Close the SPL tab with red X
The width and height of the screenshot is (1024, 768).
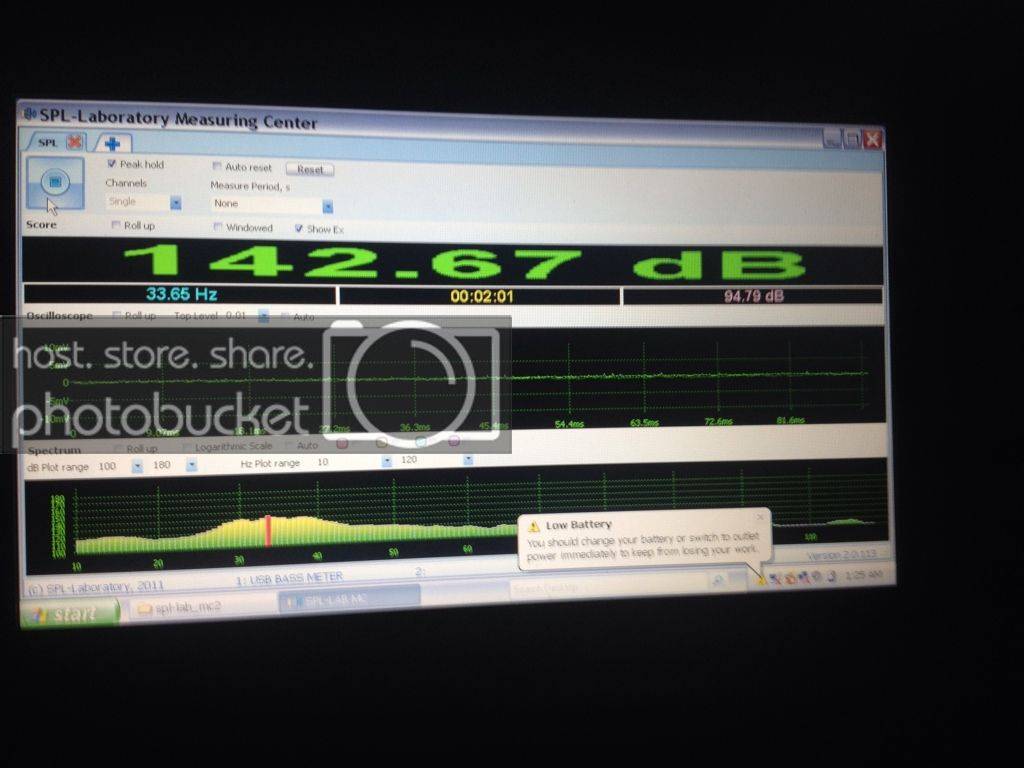75,142
